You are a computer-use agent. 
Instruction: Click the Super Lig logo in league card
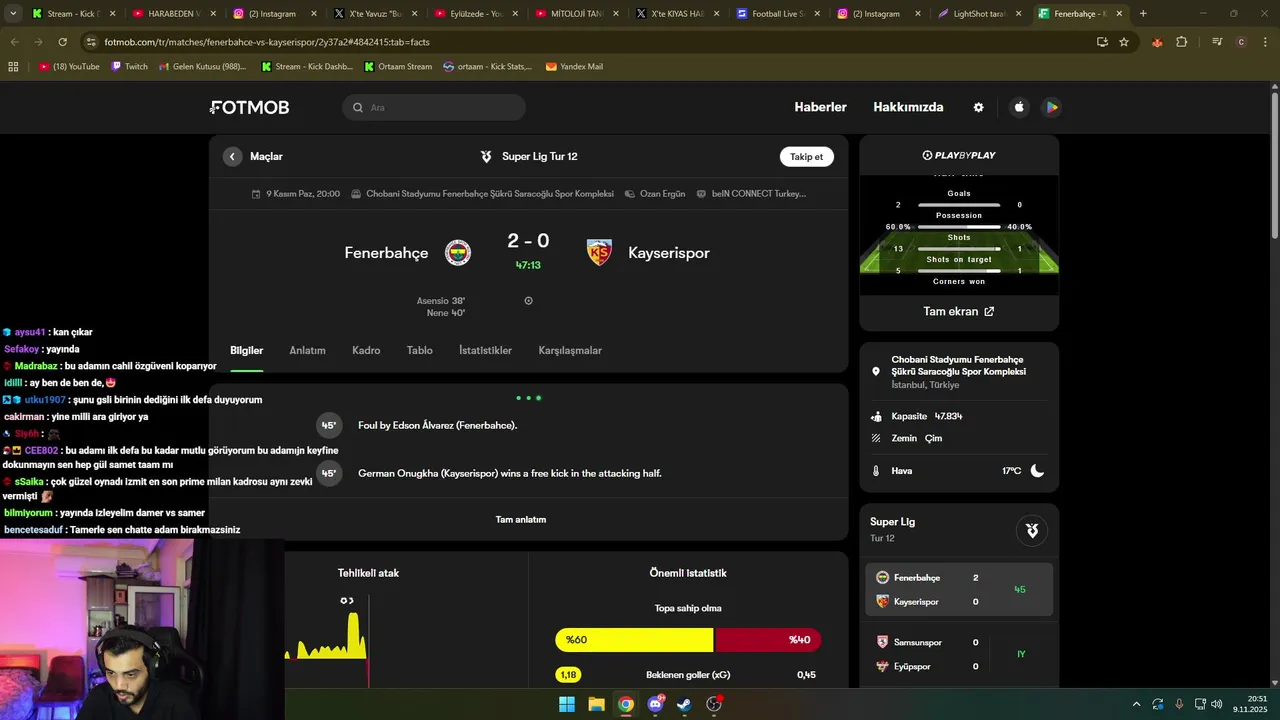click(1032, 530)
